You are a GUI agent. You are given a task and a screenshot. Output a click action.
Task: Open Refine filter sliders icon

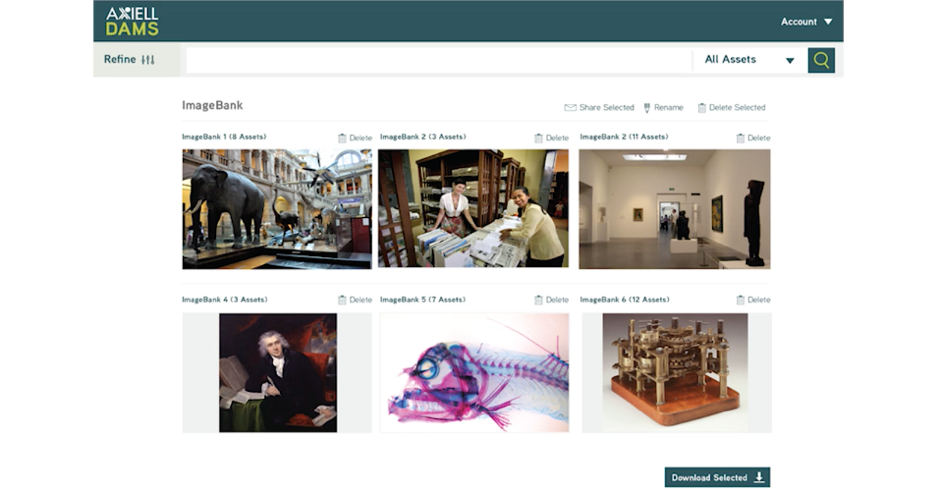point(148,59)
